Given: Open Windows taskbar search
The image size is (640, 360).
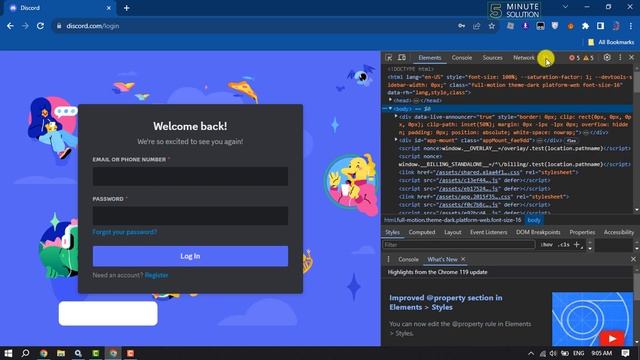Looking at the screenshot, I should click(x=25, y=353).
